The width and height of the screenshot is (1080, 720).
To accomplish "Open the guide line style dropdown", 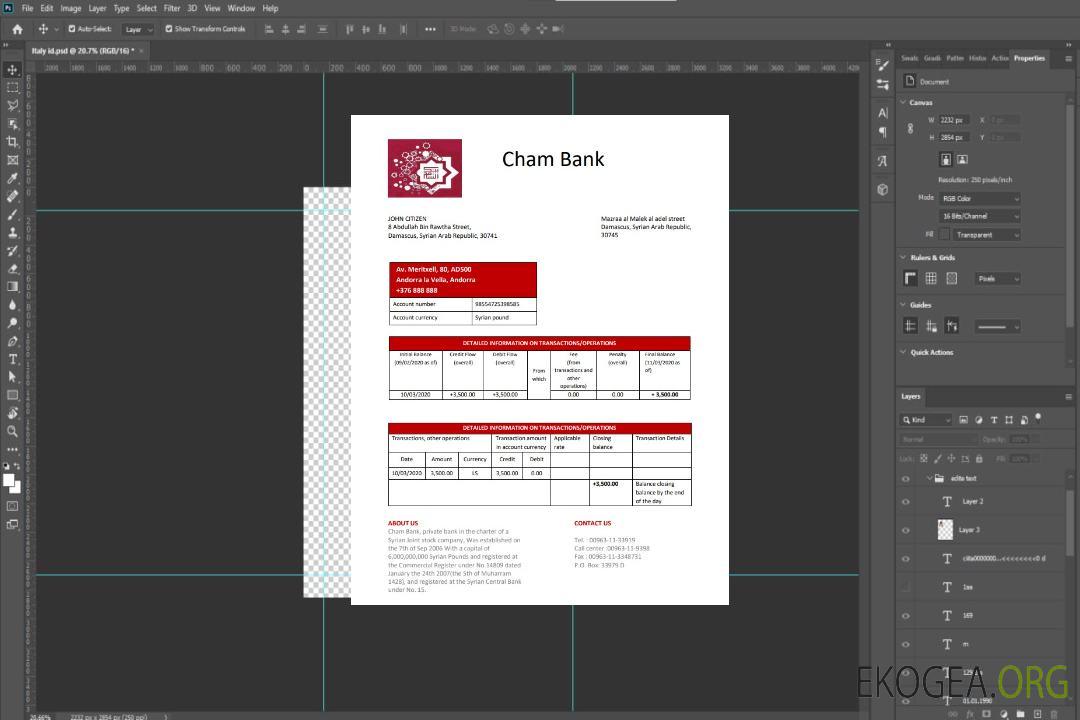I will (x=998, y=327).
